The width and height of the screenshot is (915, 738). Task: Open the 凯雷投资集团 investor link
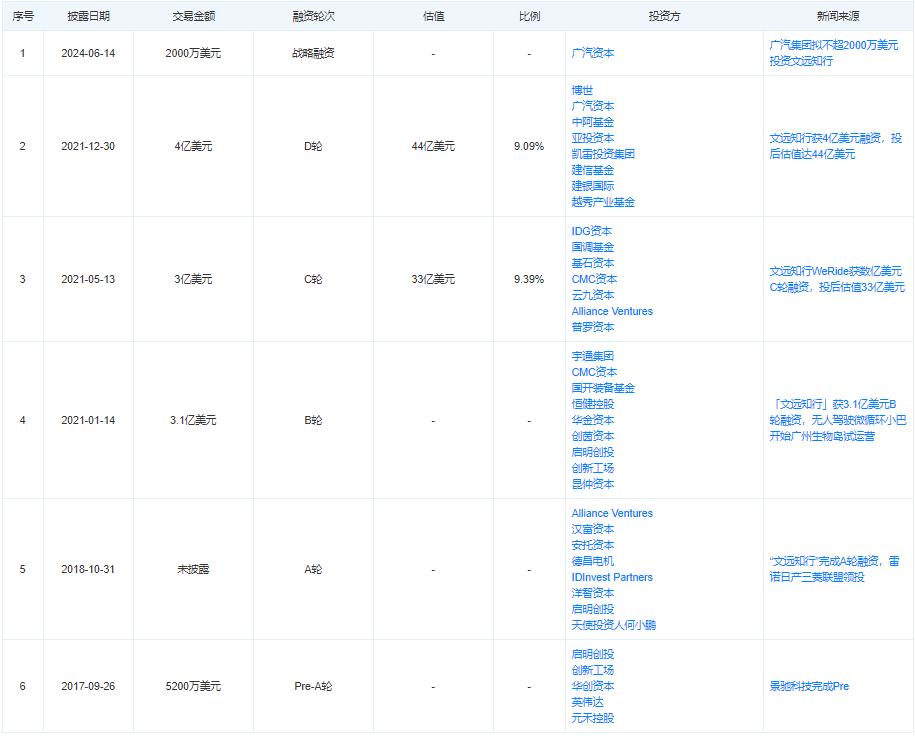click(603, 154)
